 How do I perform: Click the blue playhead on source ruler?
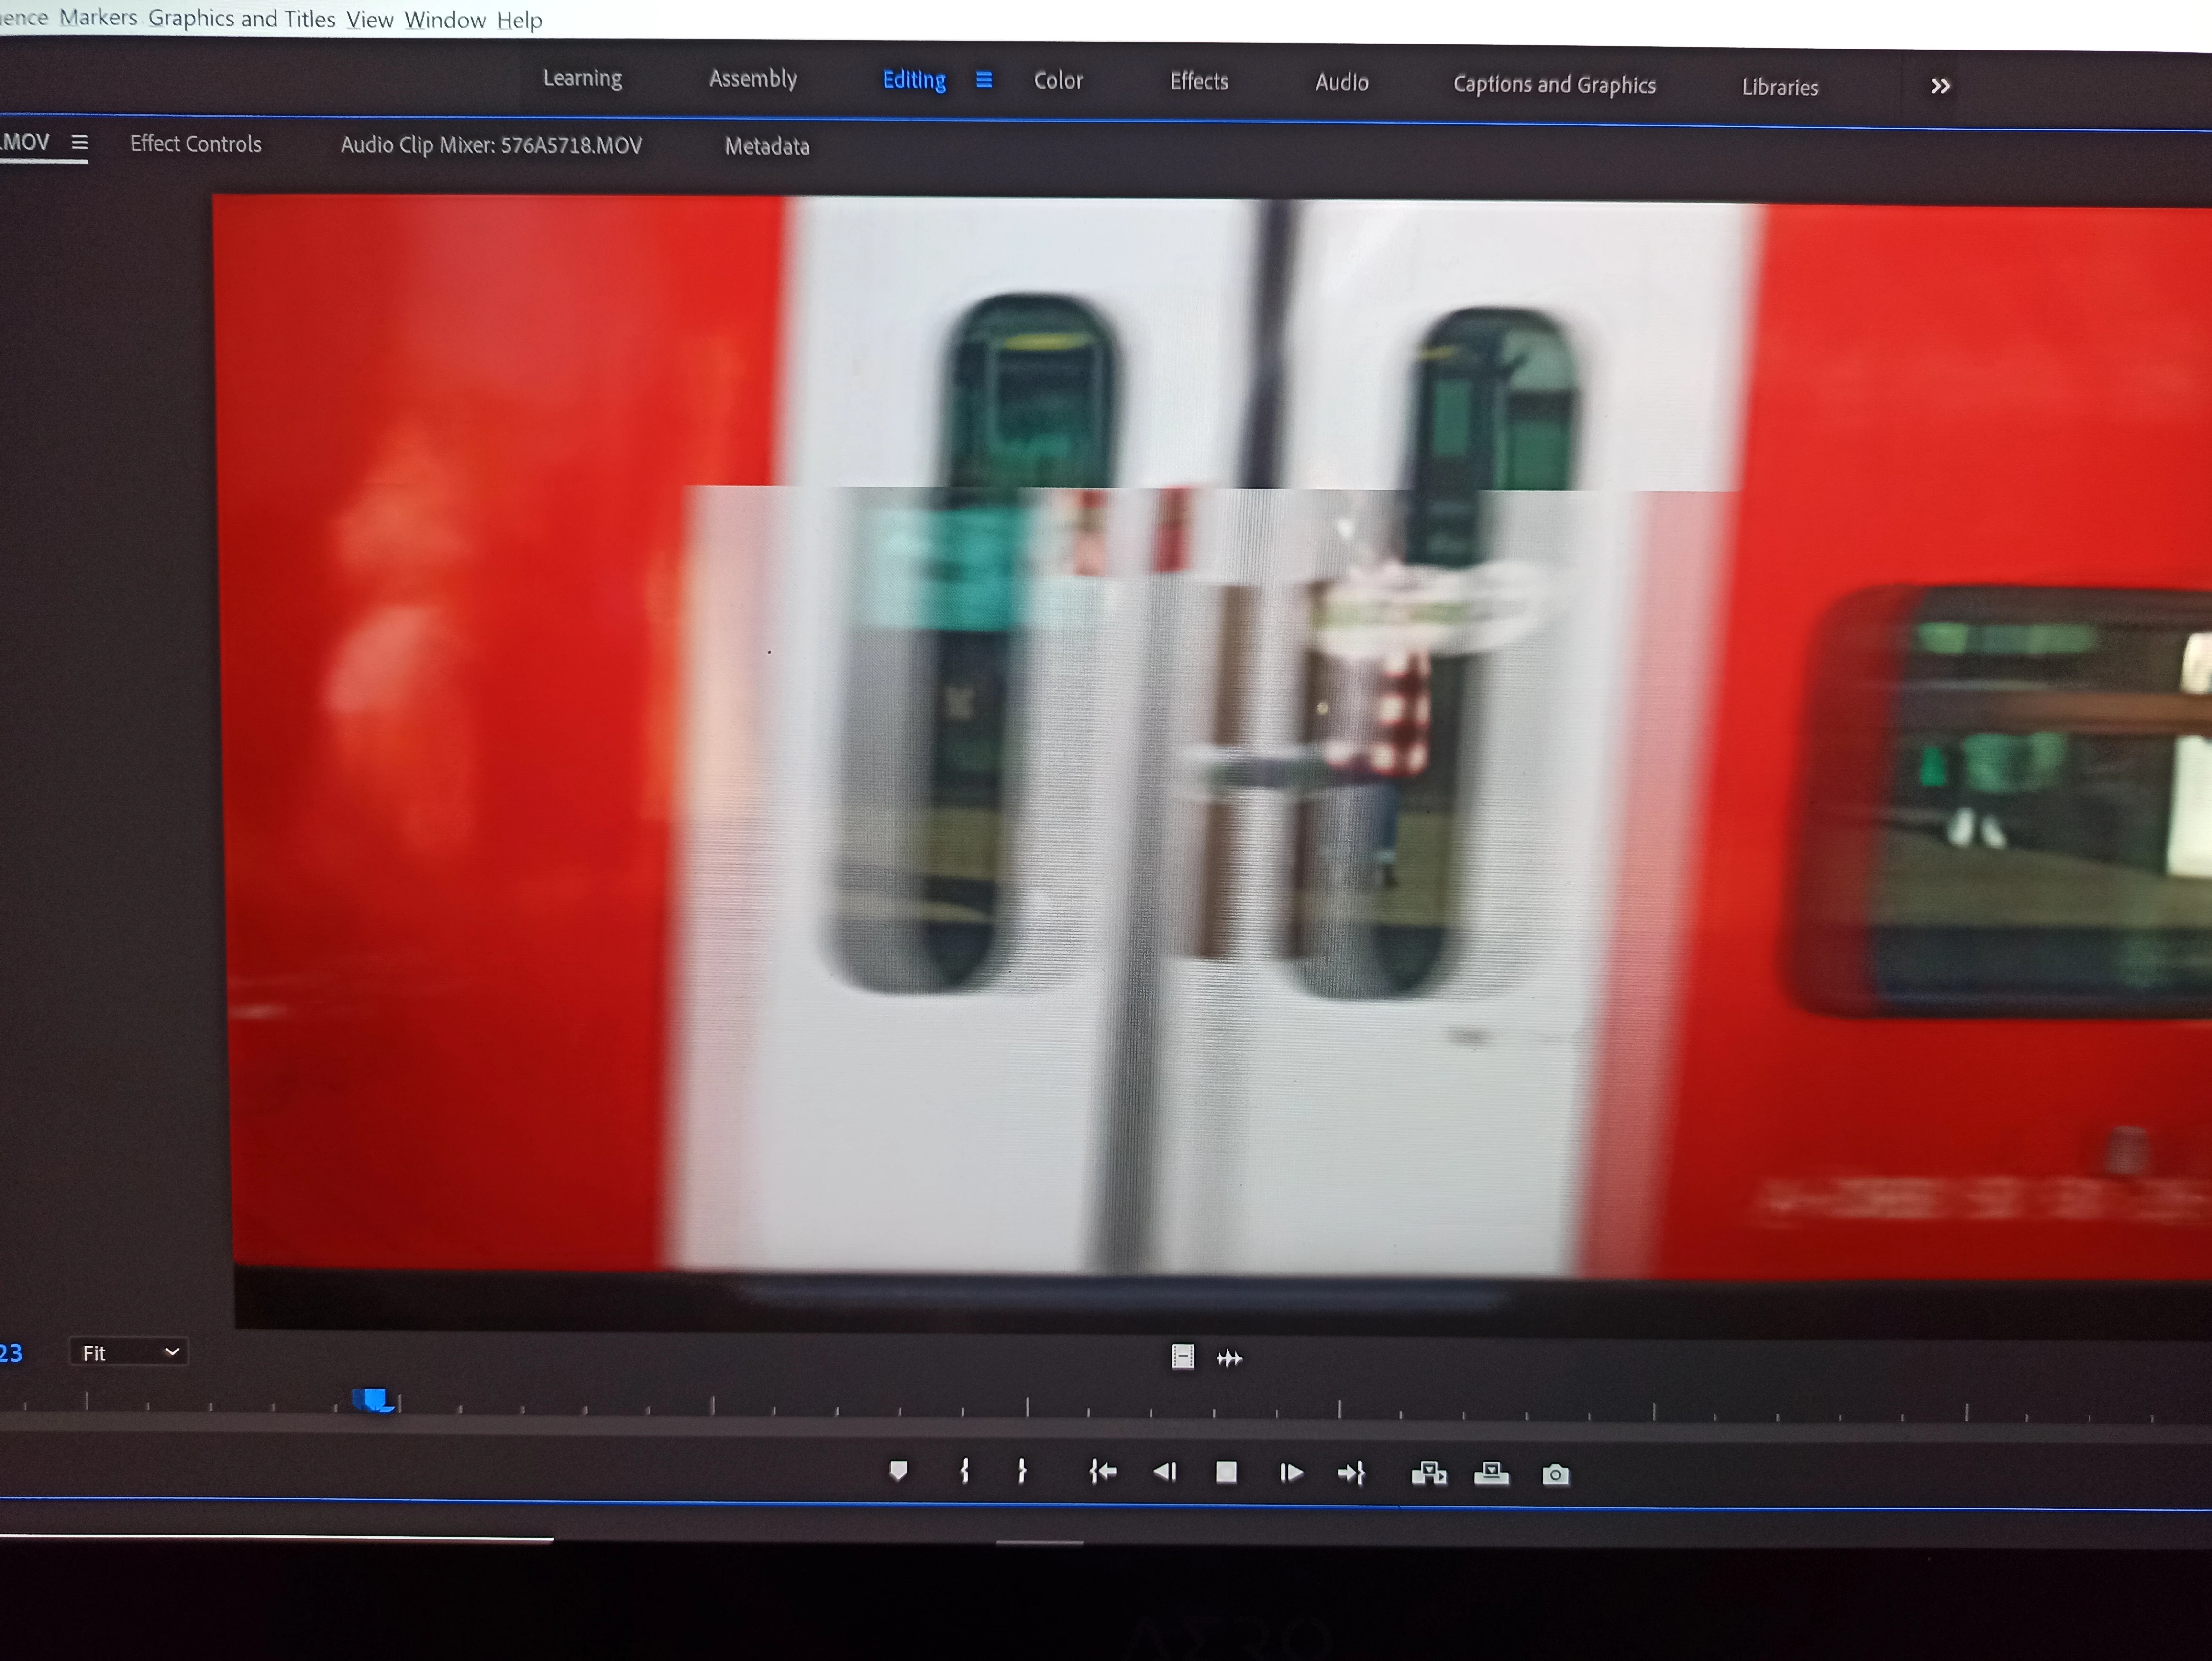pyautogui.click(x=375, y=1399)
